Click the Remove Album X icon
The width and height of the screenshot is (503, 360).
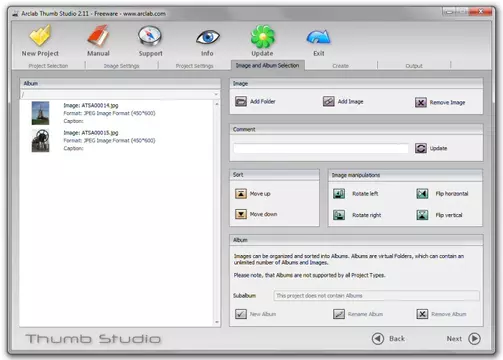(422, 314)
